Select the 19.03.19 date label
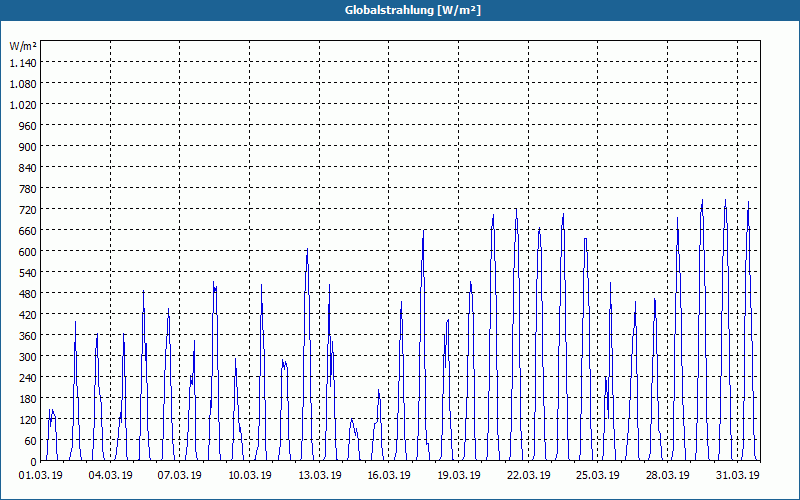 click(459, 476)
